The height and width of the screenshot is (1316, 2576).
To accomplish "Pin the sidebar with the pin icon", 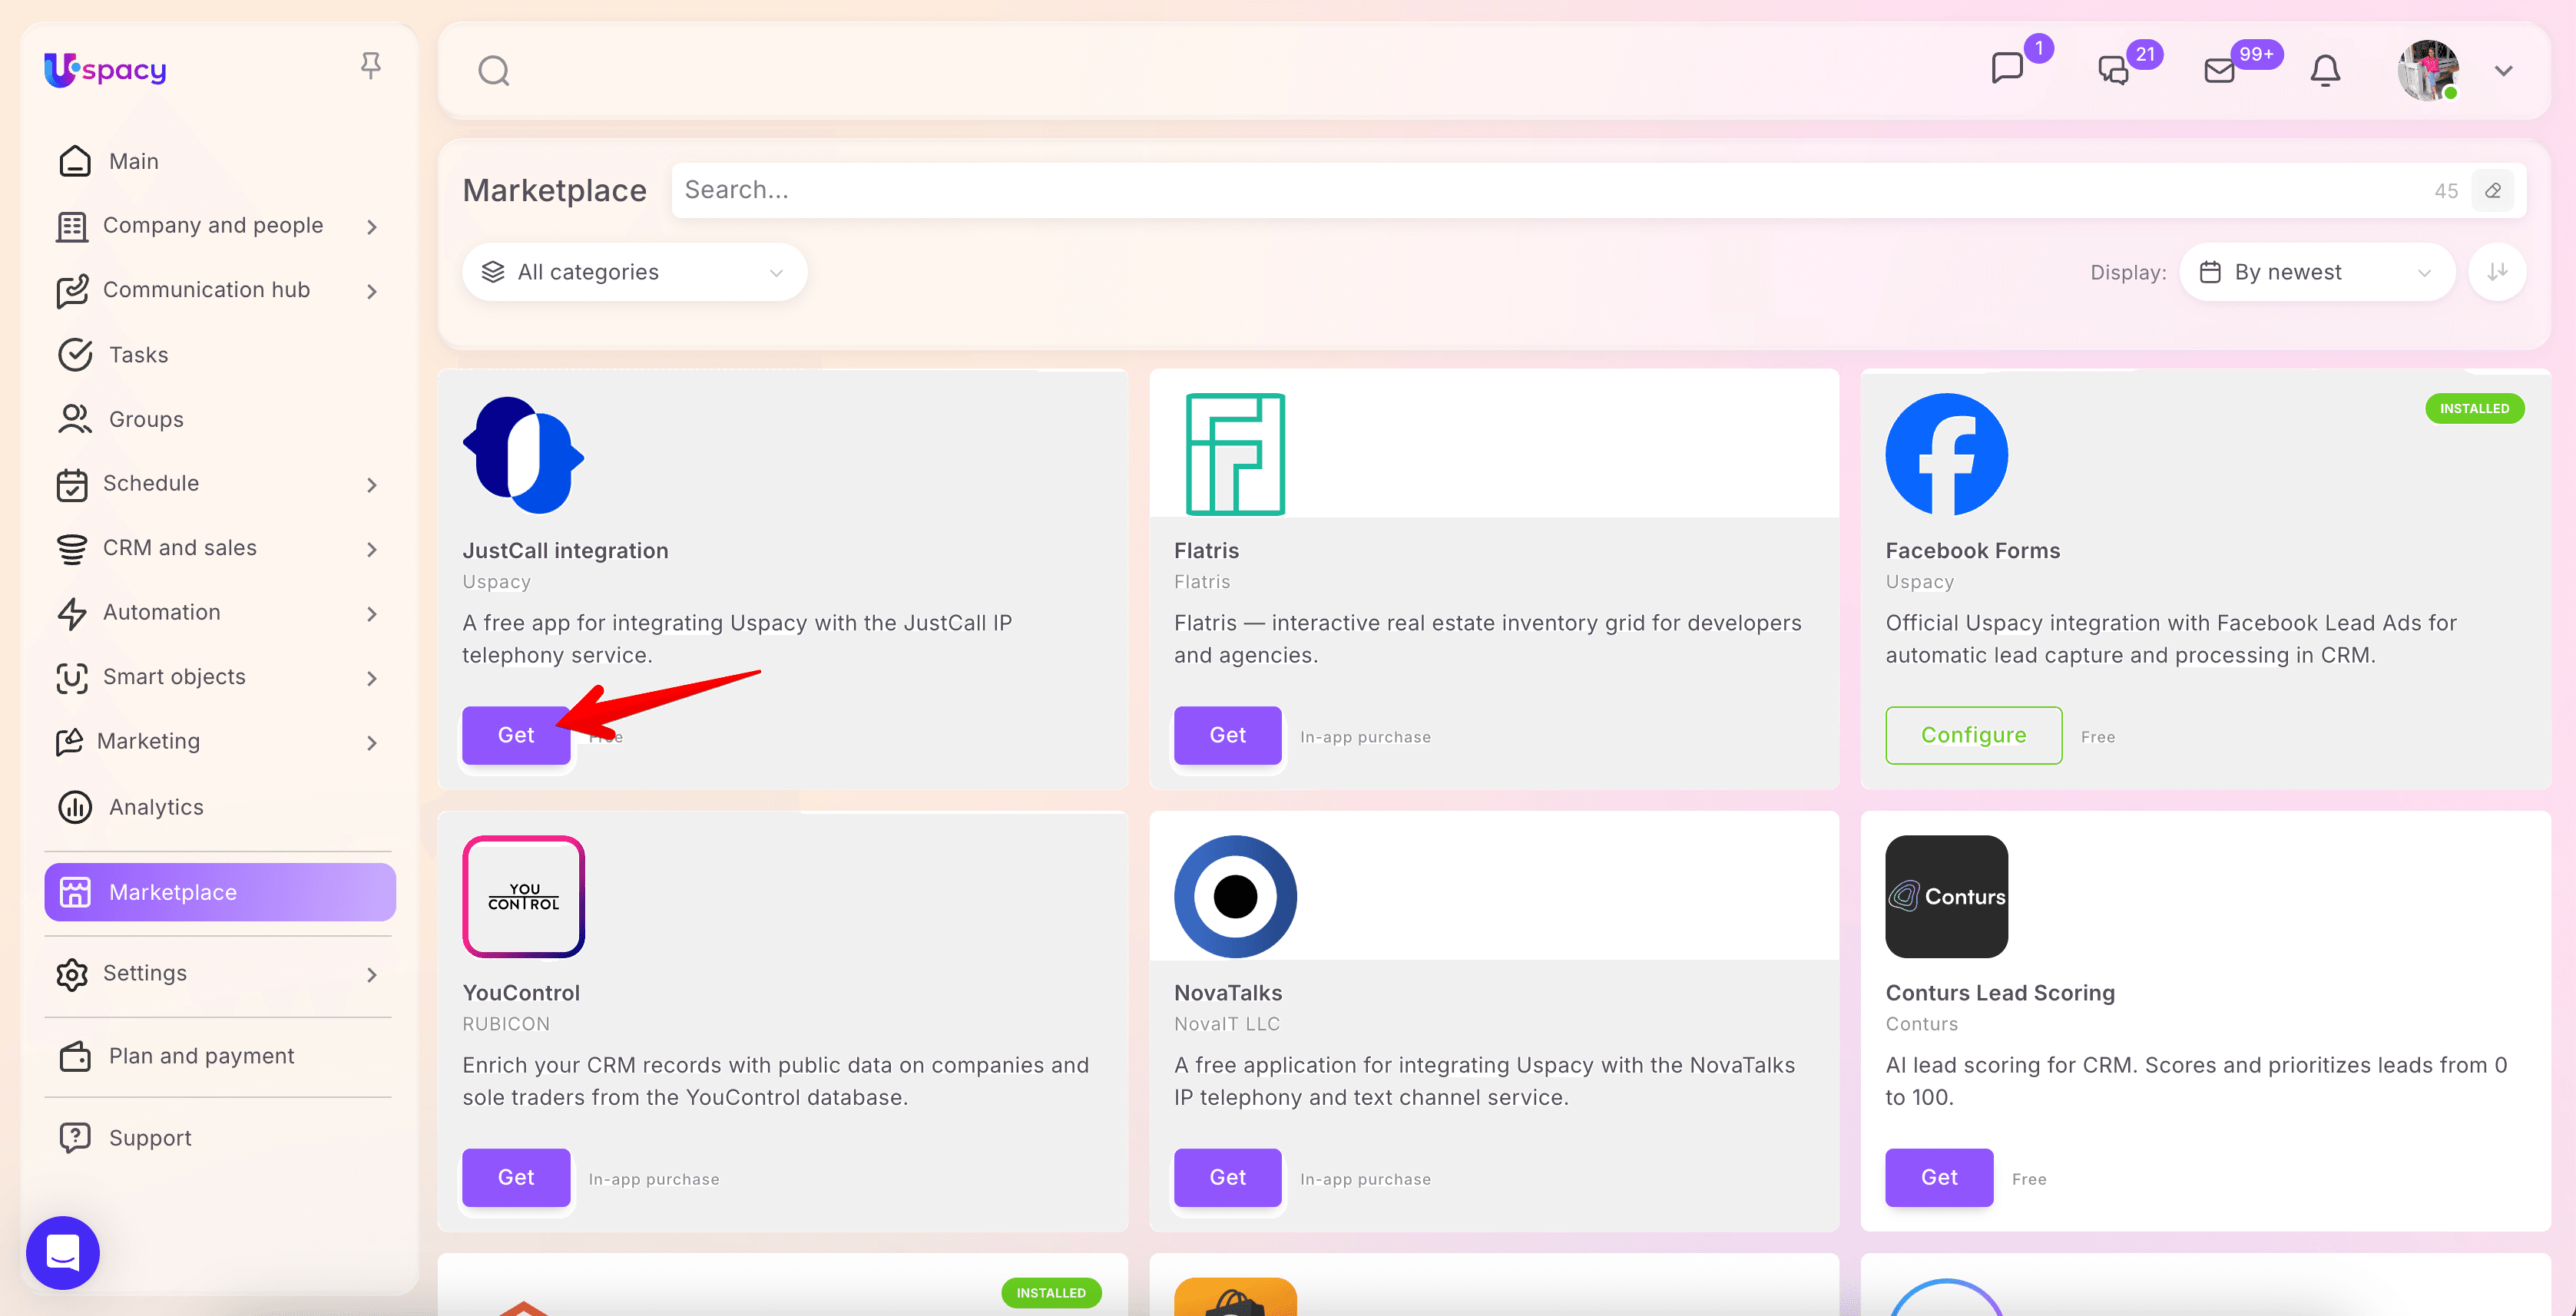I will (x=370, y=66).
